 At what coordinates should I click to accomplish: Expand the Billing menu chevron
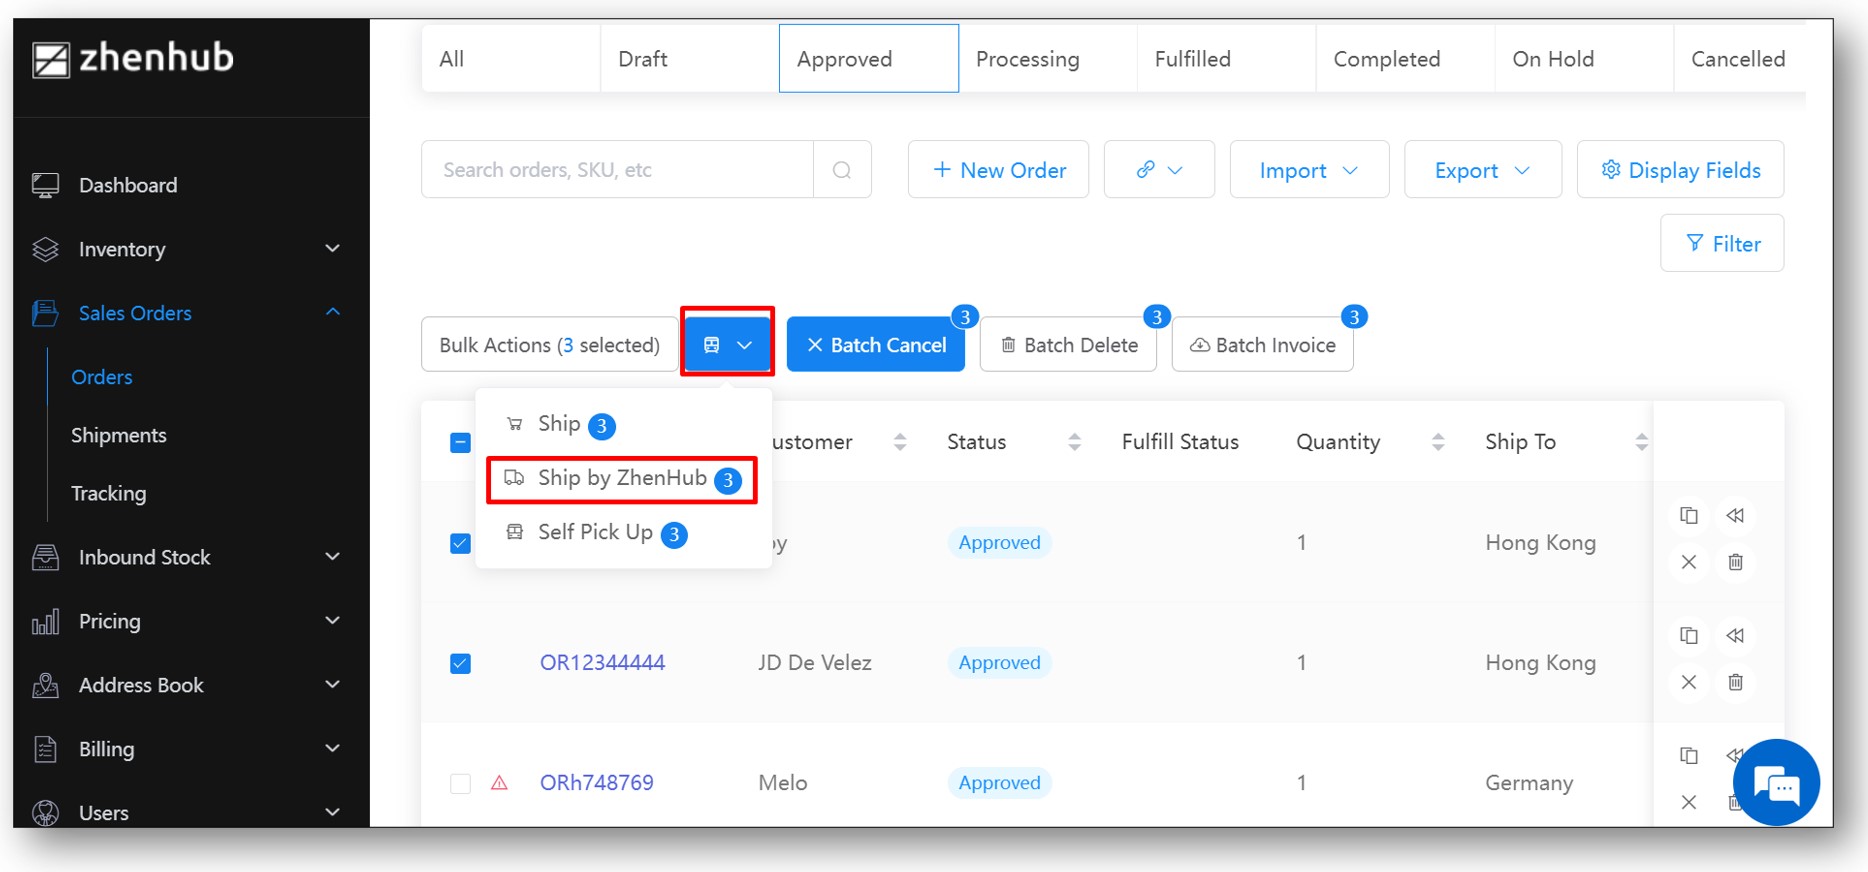click(x=333, y=749)
